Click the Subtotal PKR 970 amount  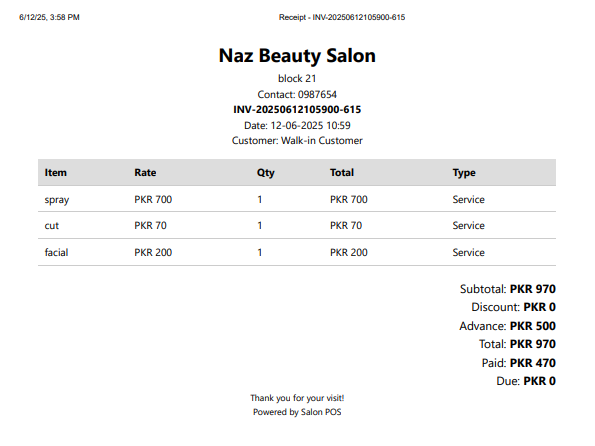(x=532, y=289)
